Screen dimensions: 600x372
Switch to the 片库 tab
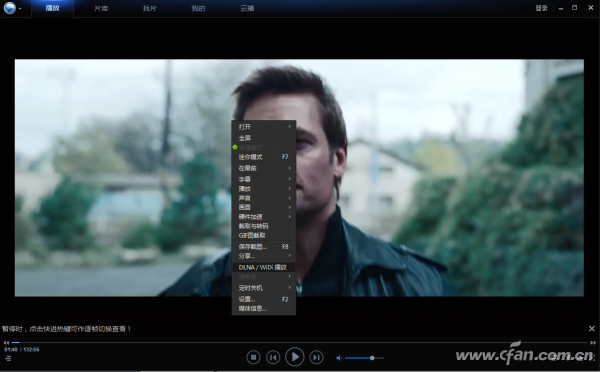[101, 8]
